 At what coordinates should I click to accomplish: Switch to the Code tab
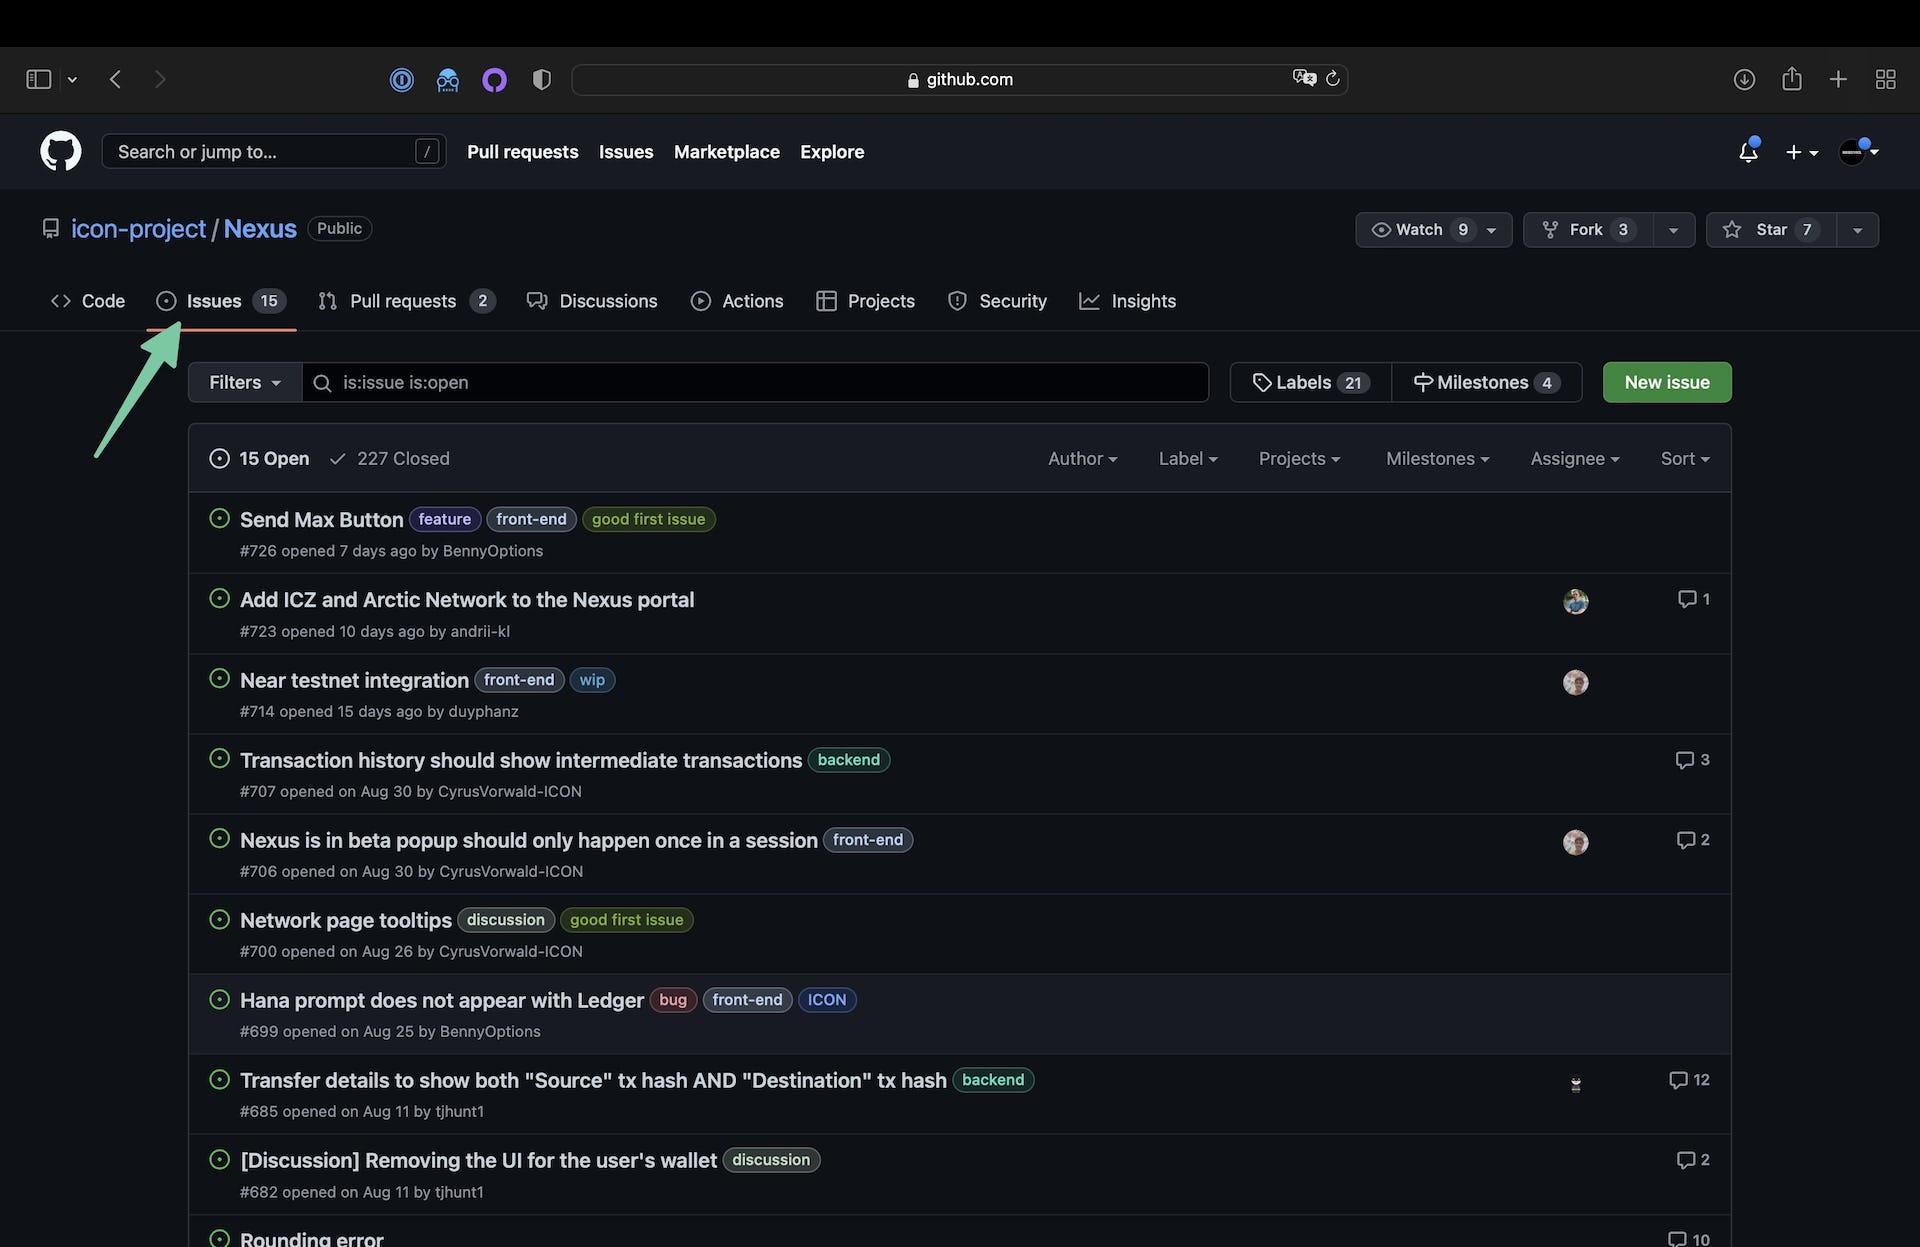(x=88, y=301)
